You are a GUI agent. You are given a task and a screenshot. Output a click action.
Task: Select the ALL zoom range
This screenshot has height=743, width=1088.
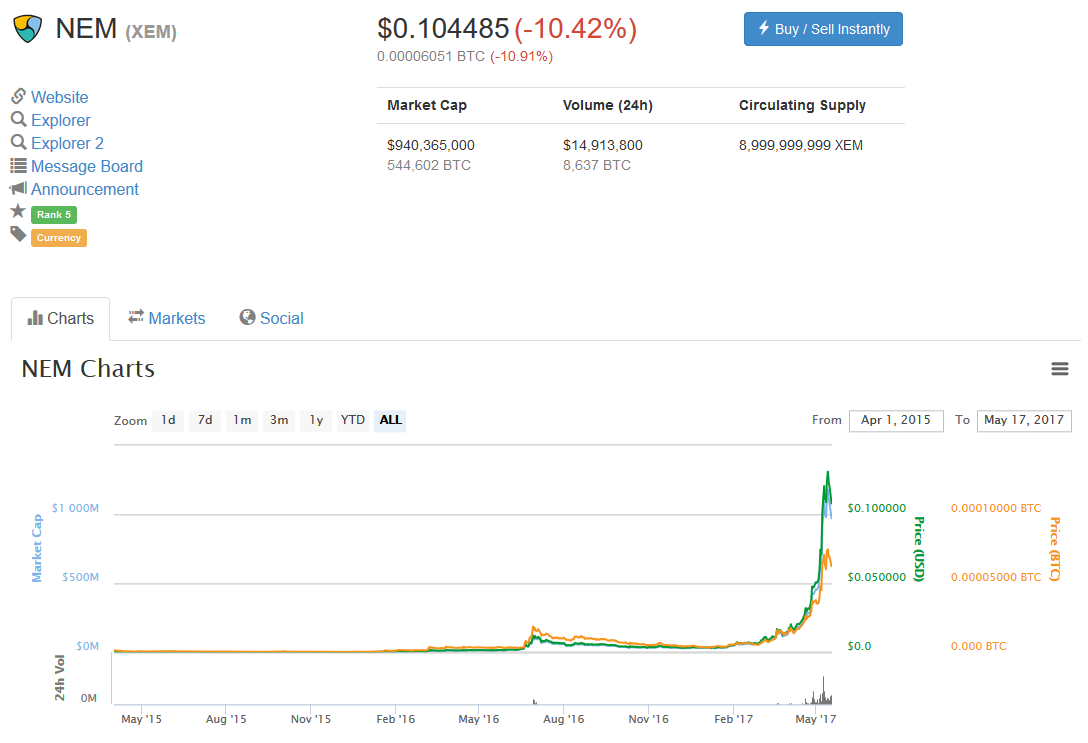click(x=390, y=420)
